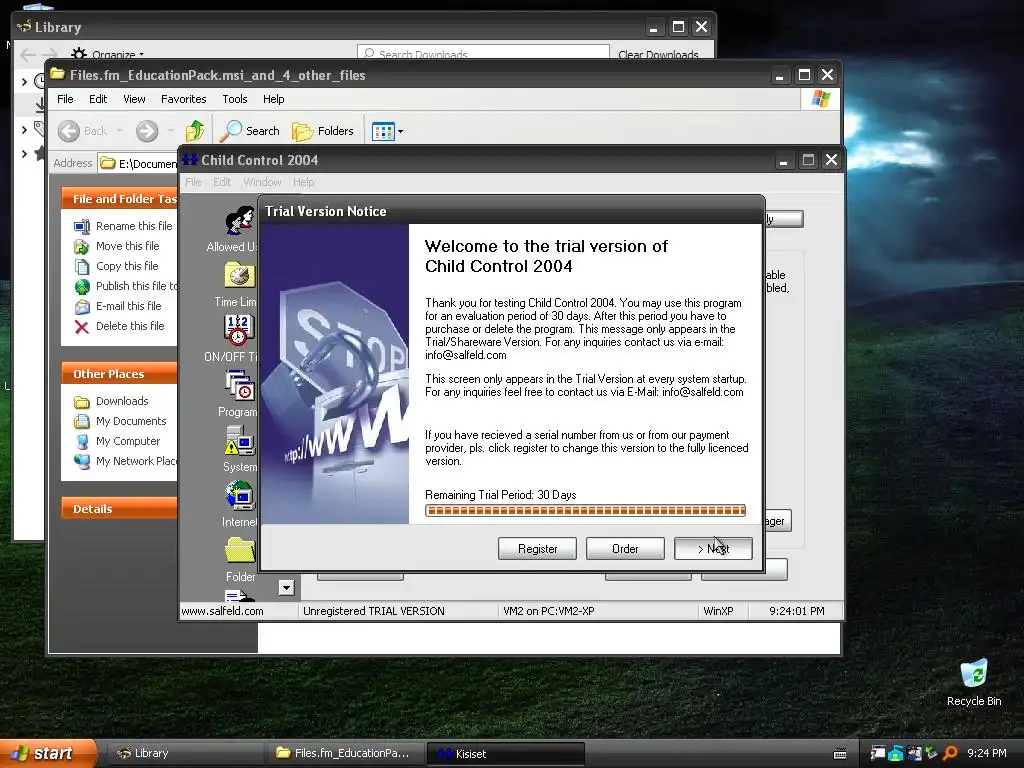The width and height of the screenshot is (1024, 768).
Task: Click the Organize gear in Library window
Action: click(x=79, y=54)
